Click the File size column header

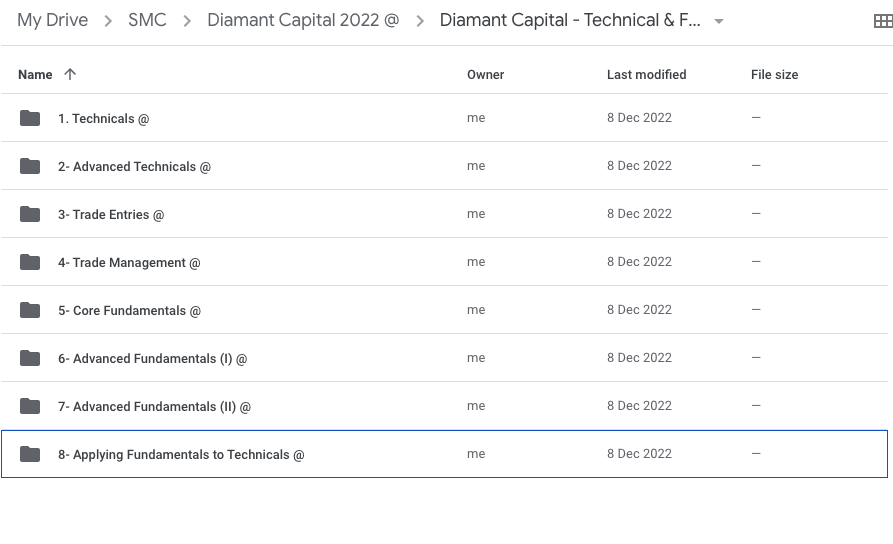pyautogui.click(x=774, y=75)
